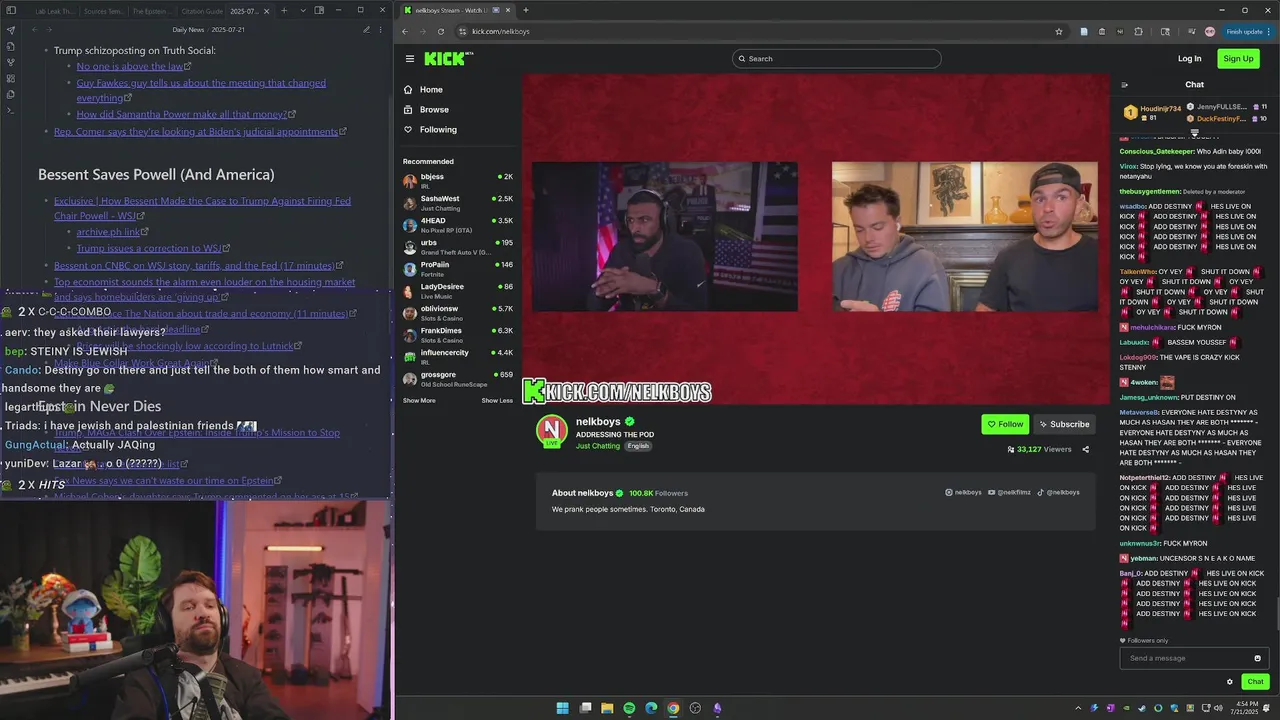Open recommended channel bbjess
This screenshot has height=720, width=1280.
pyautogui.click(x=458, y=181)
